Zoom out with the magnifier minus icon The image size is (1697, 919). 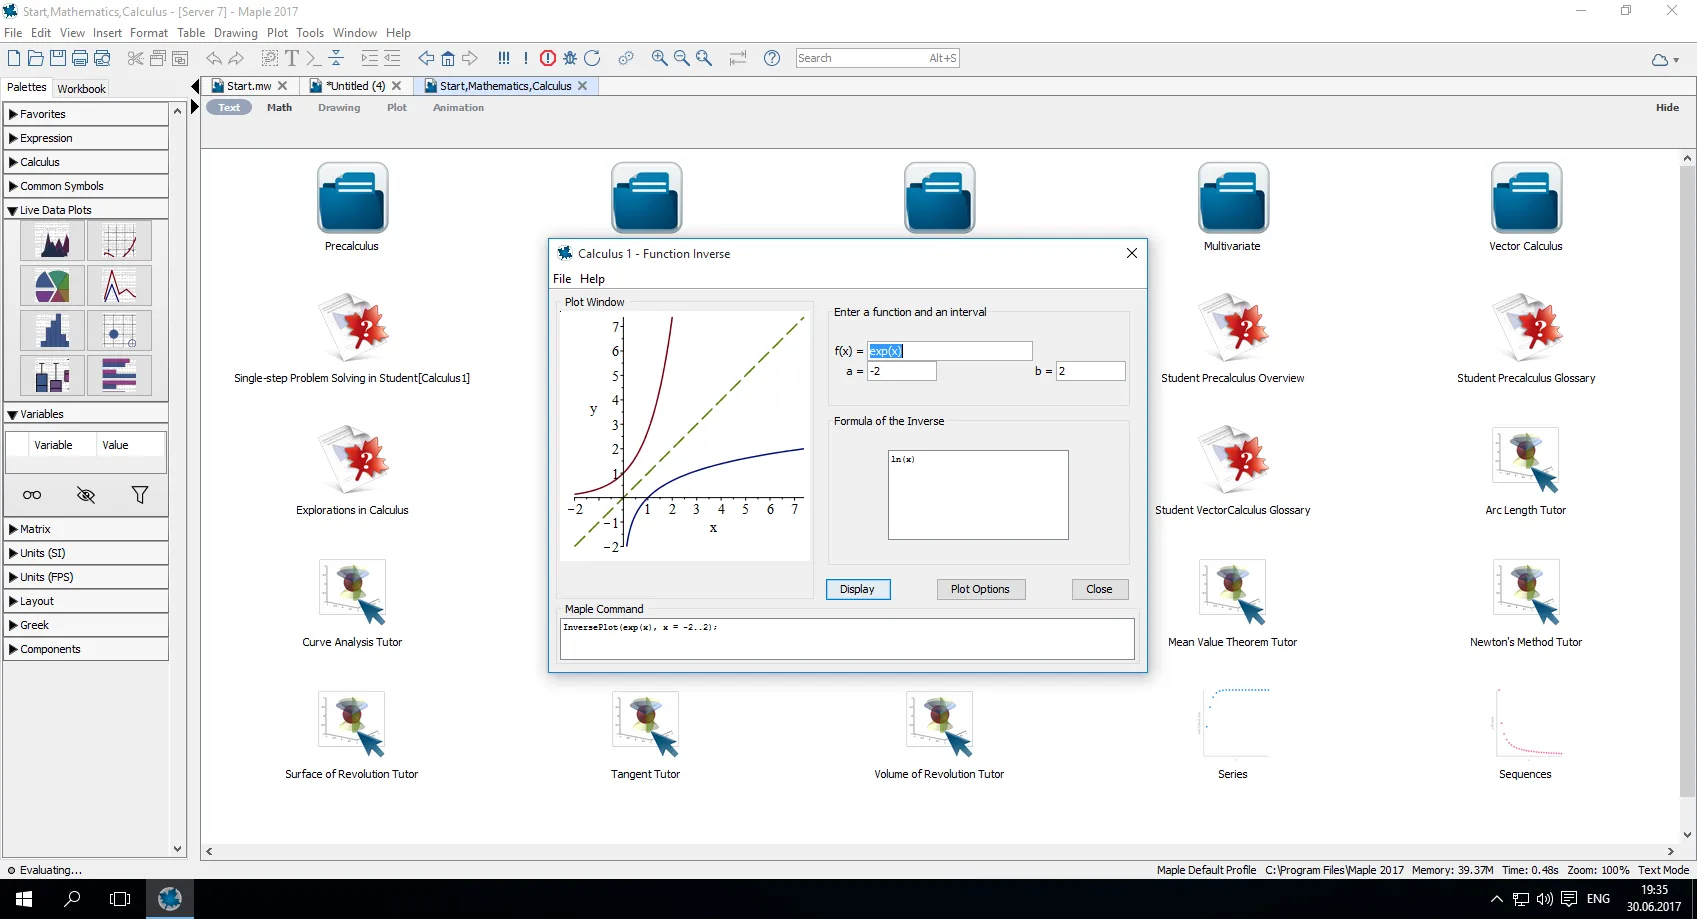[x=682, y=58]
